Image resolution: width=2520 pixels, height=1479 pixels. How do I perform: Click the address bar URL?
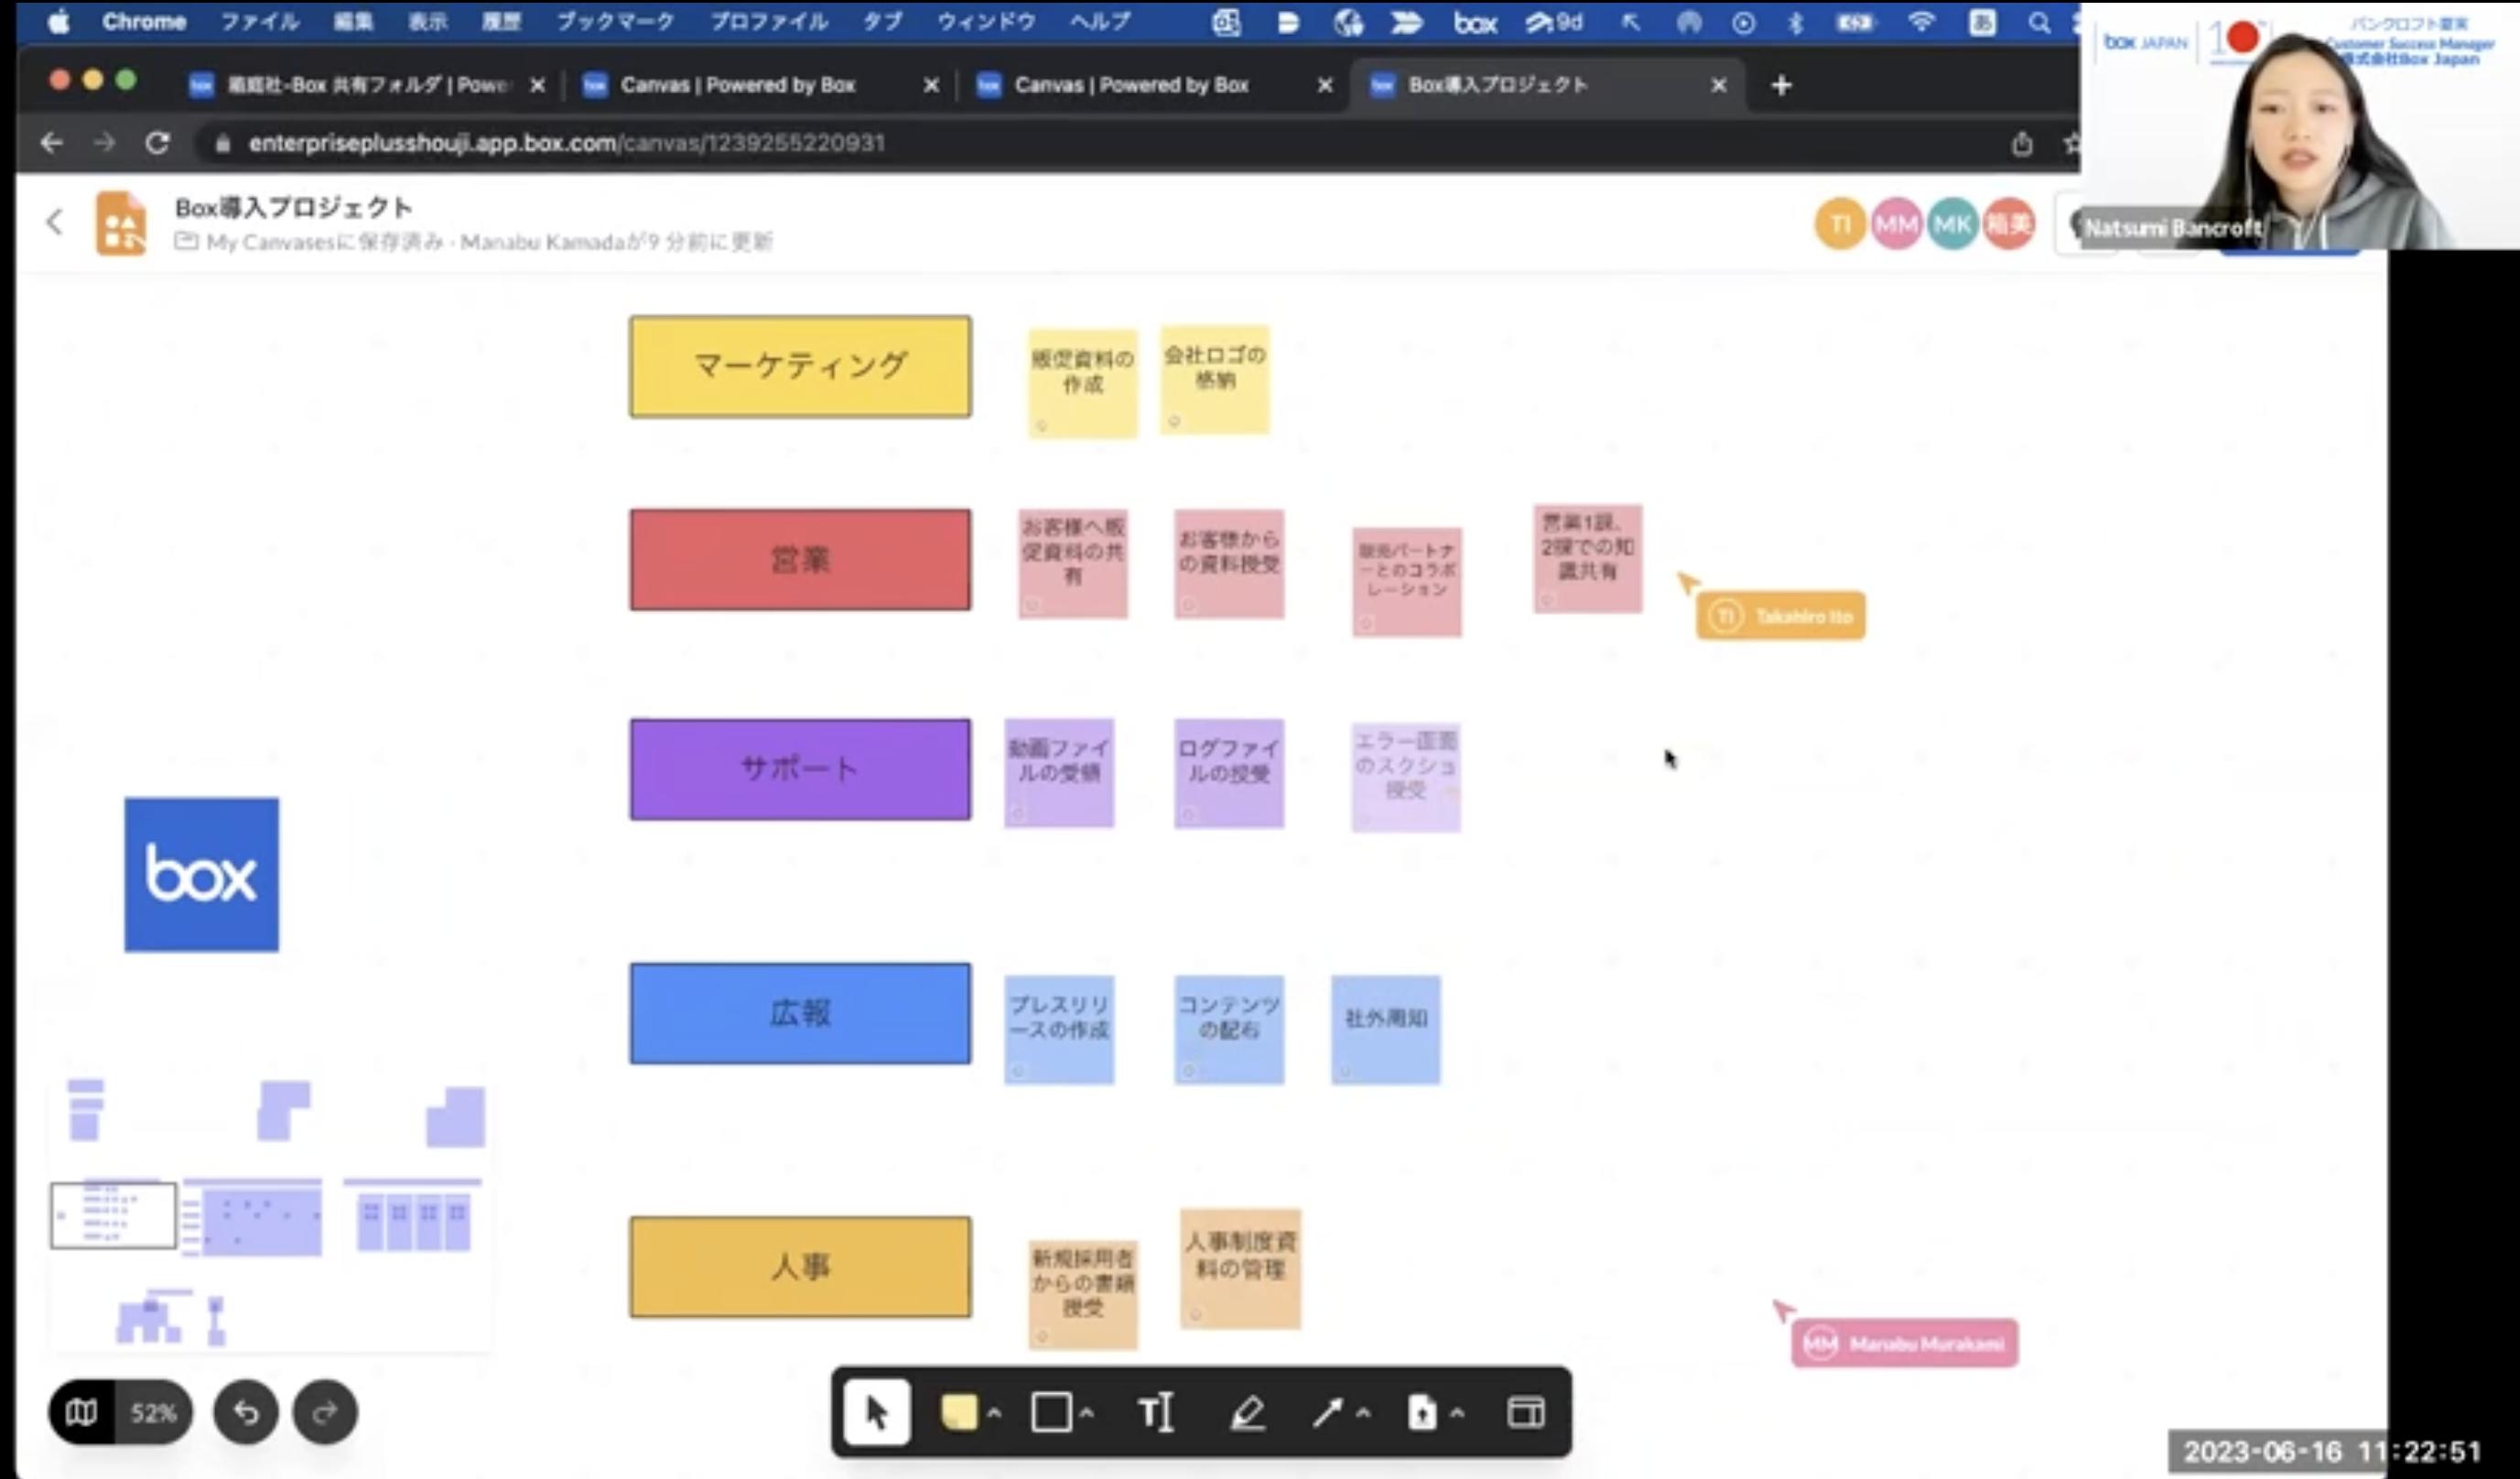566,143
